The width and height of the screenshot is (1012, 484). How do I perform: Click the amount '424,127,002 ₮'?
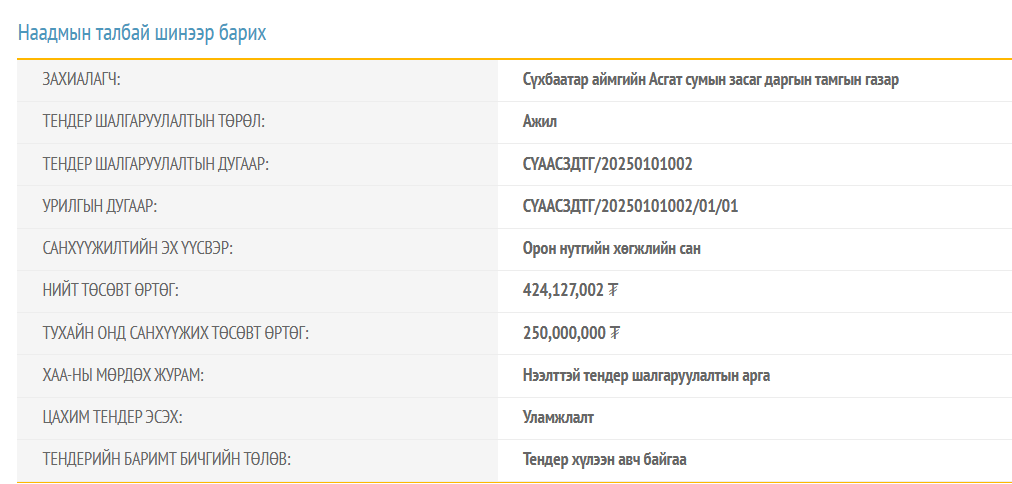pos(571,291)
